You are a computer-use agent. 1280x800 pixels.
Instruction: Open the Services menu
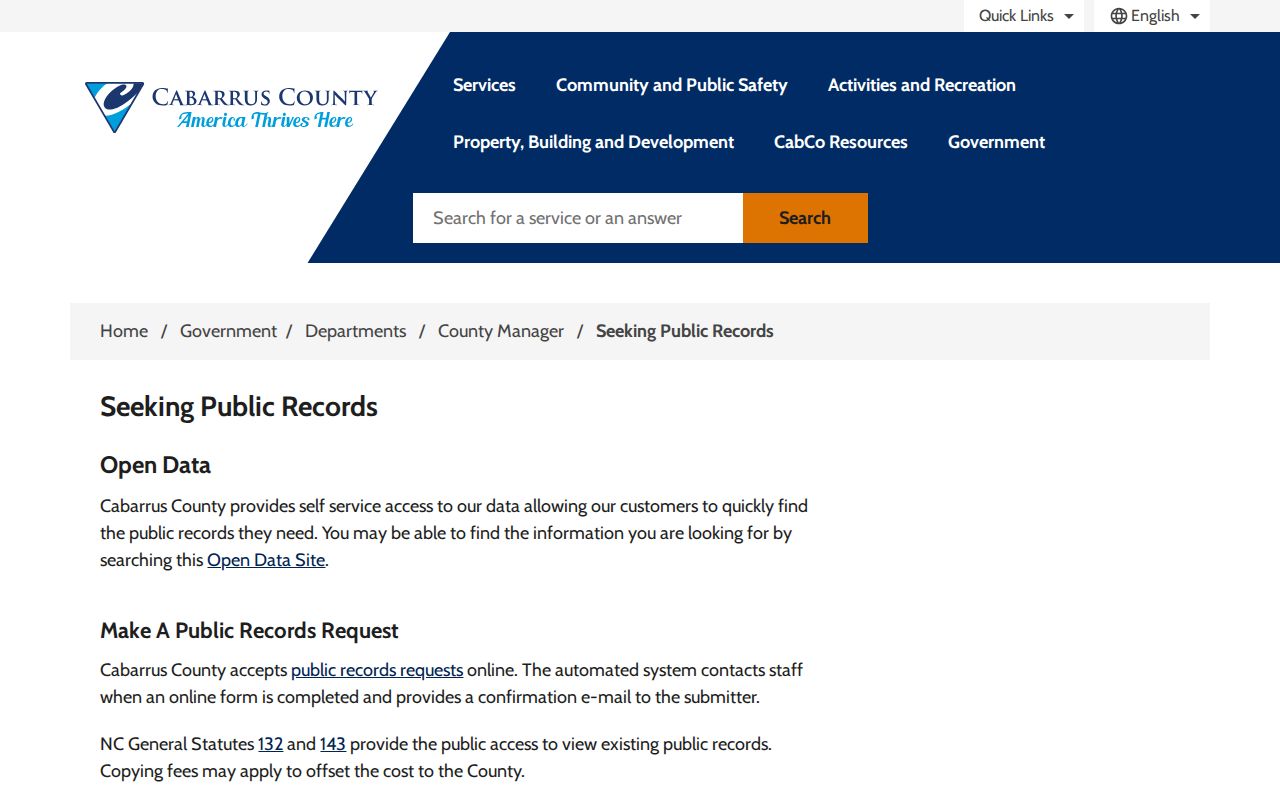pos(484,85)
